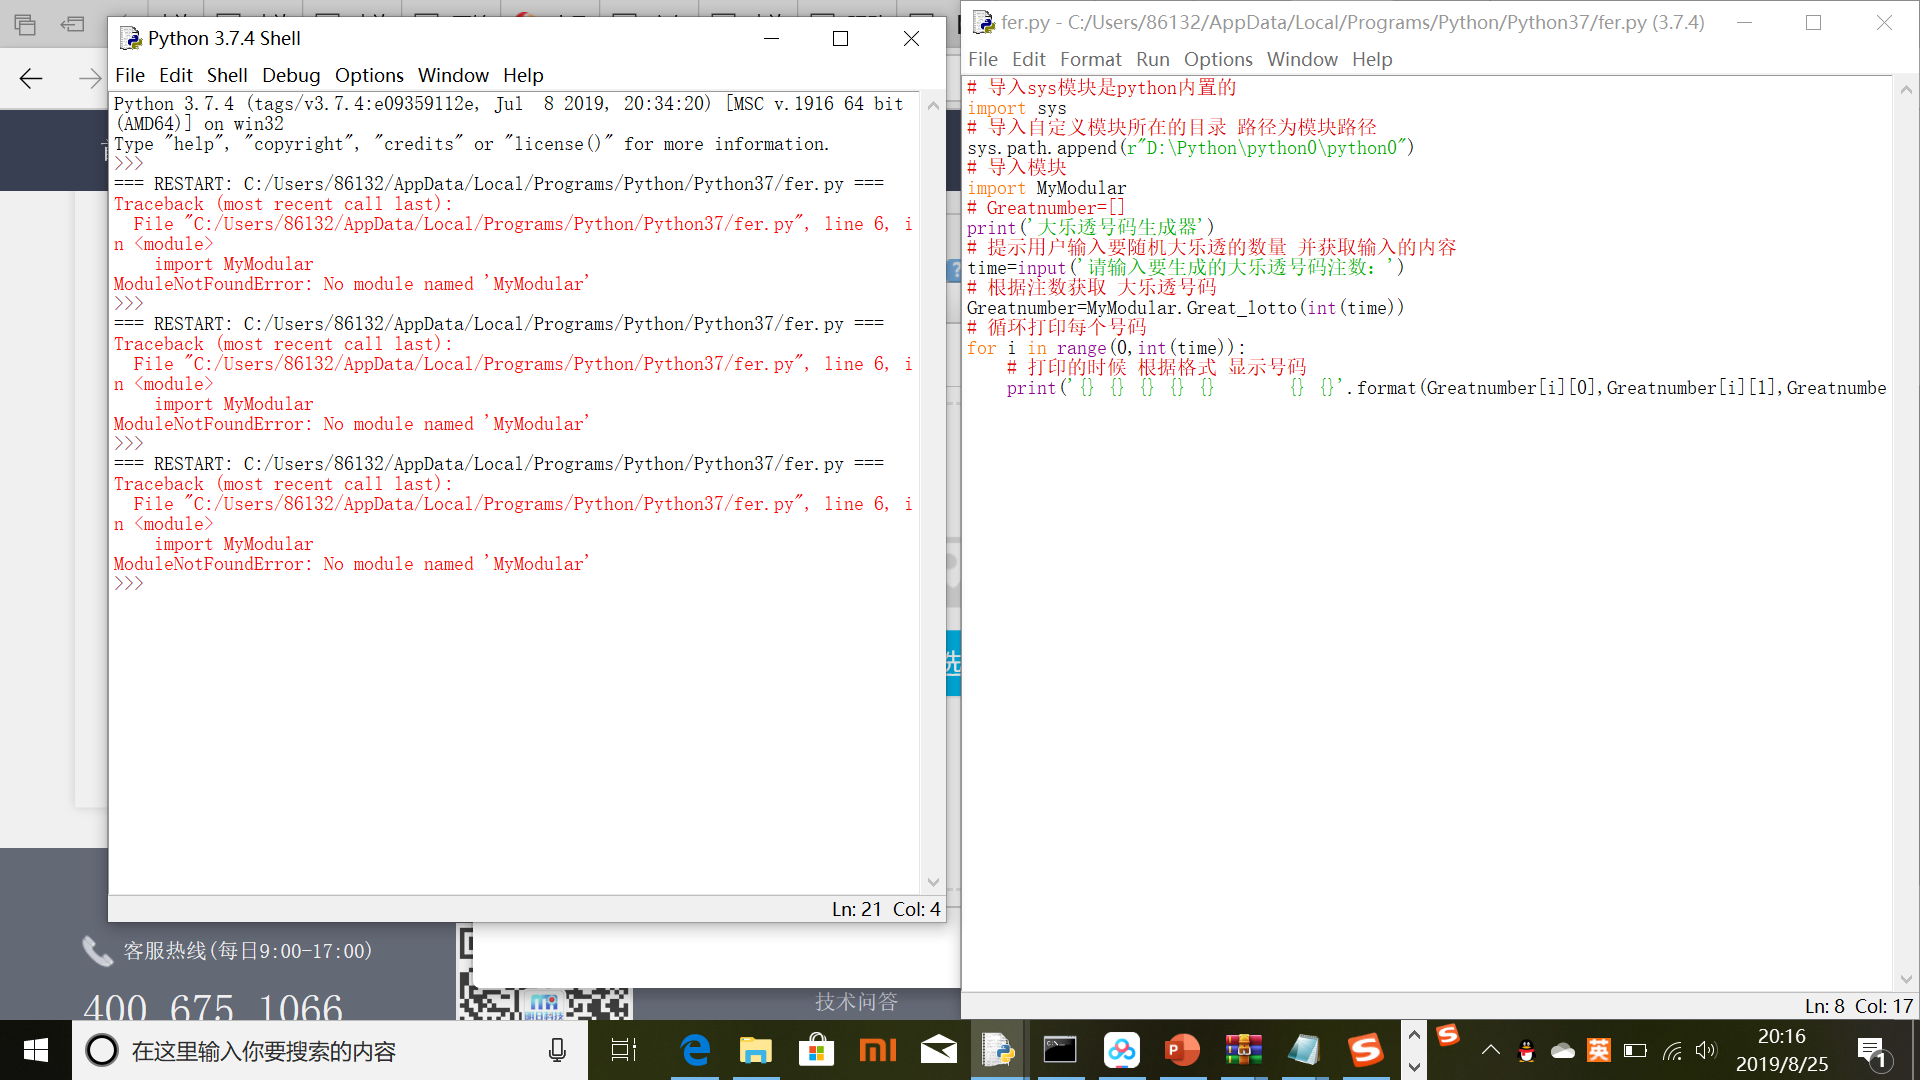Click microphone icon in taskbar search
The width and height of the screenshot is (1920, 1080).
click(x=557, y=1050)
